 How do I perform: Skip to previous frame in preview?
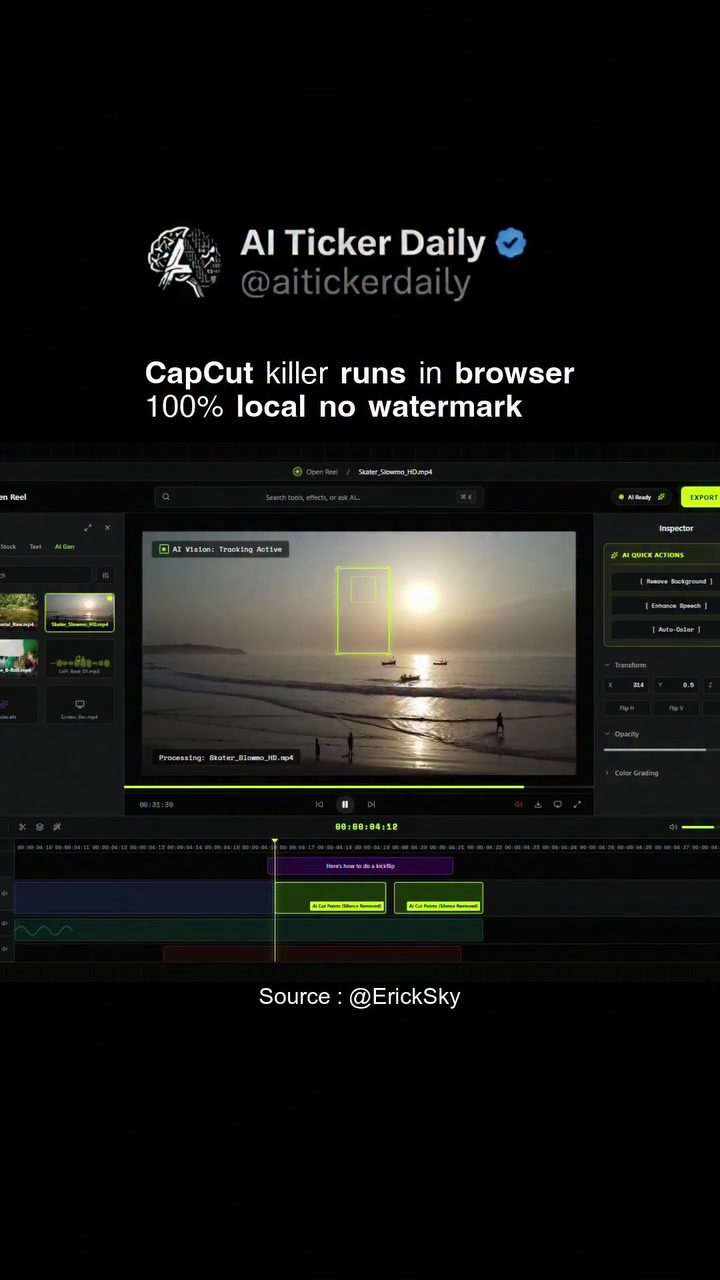(x=319, y=804)
